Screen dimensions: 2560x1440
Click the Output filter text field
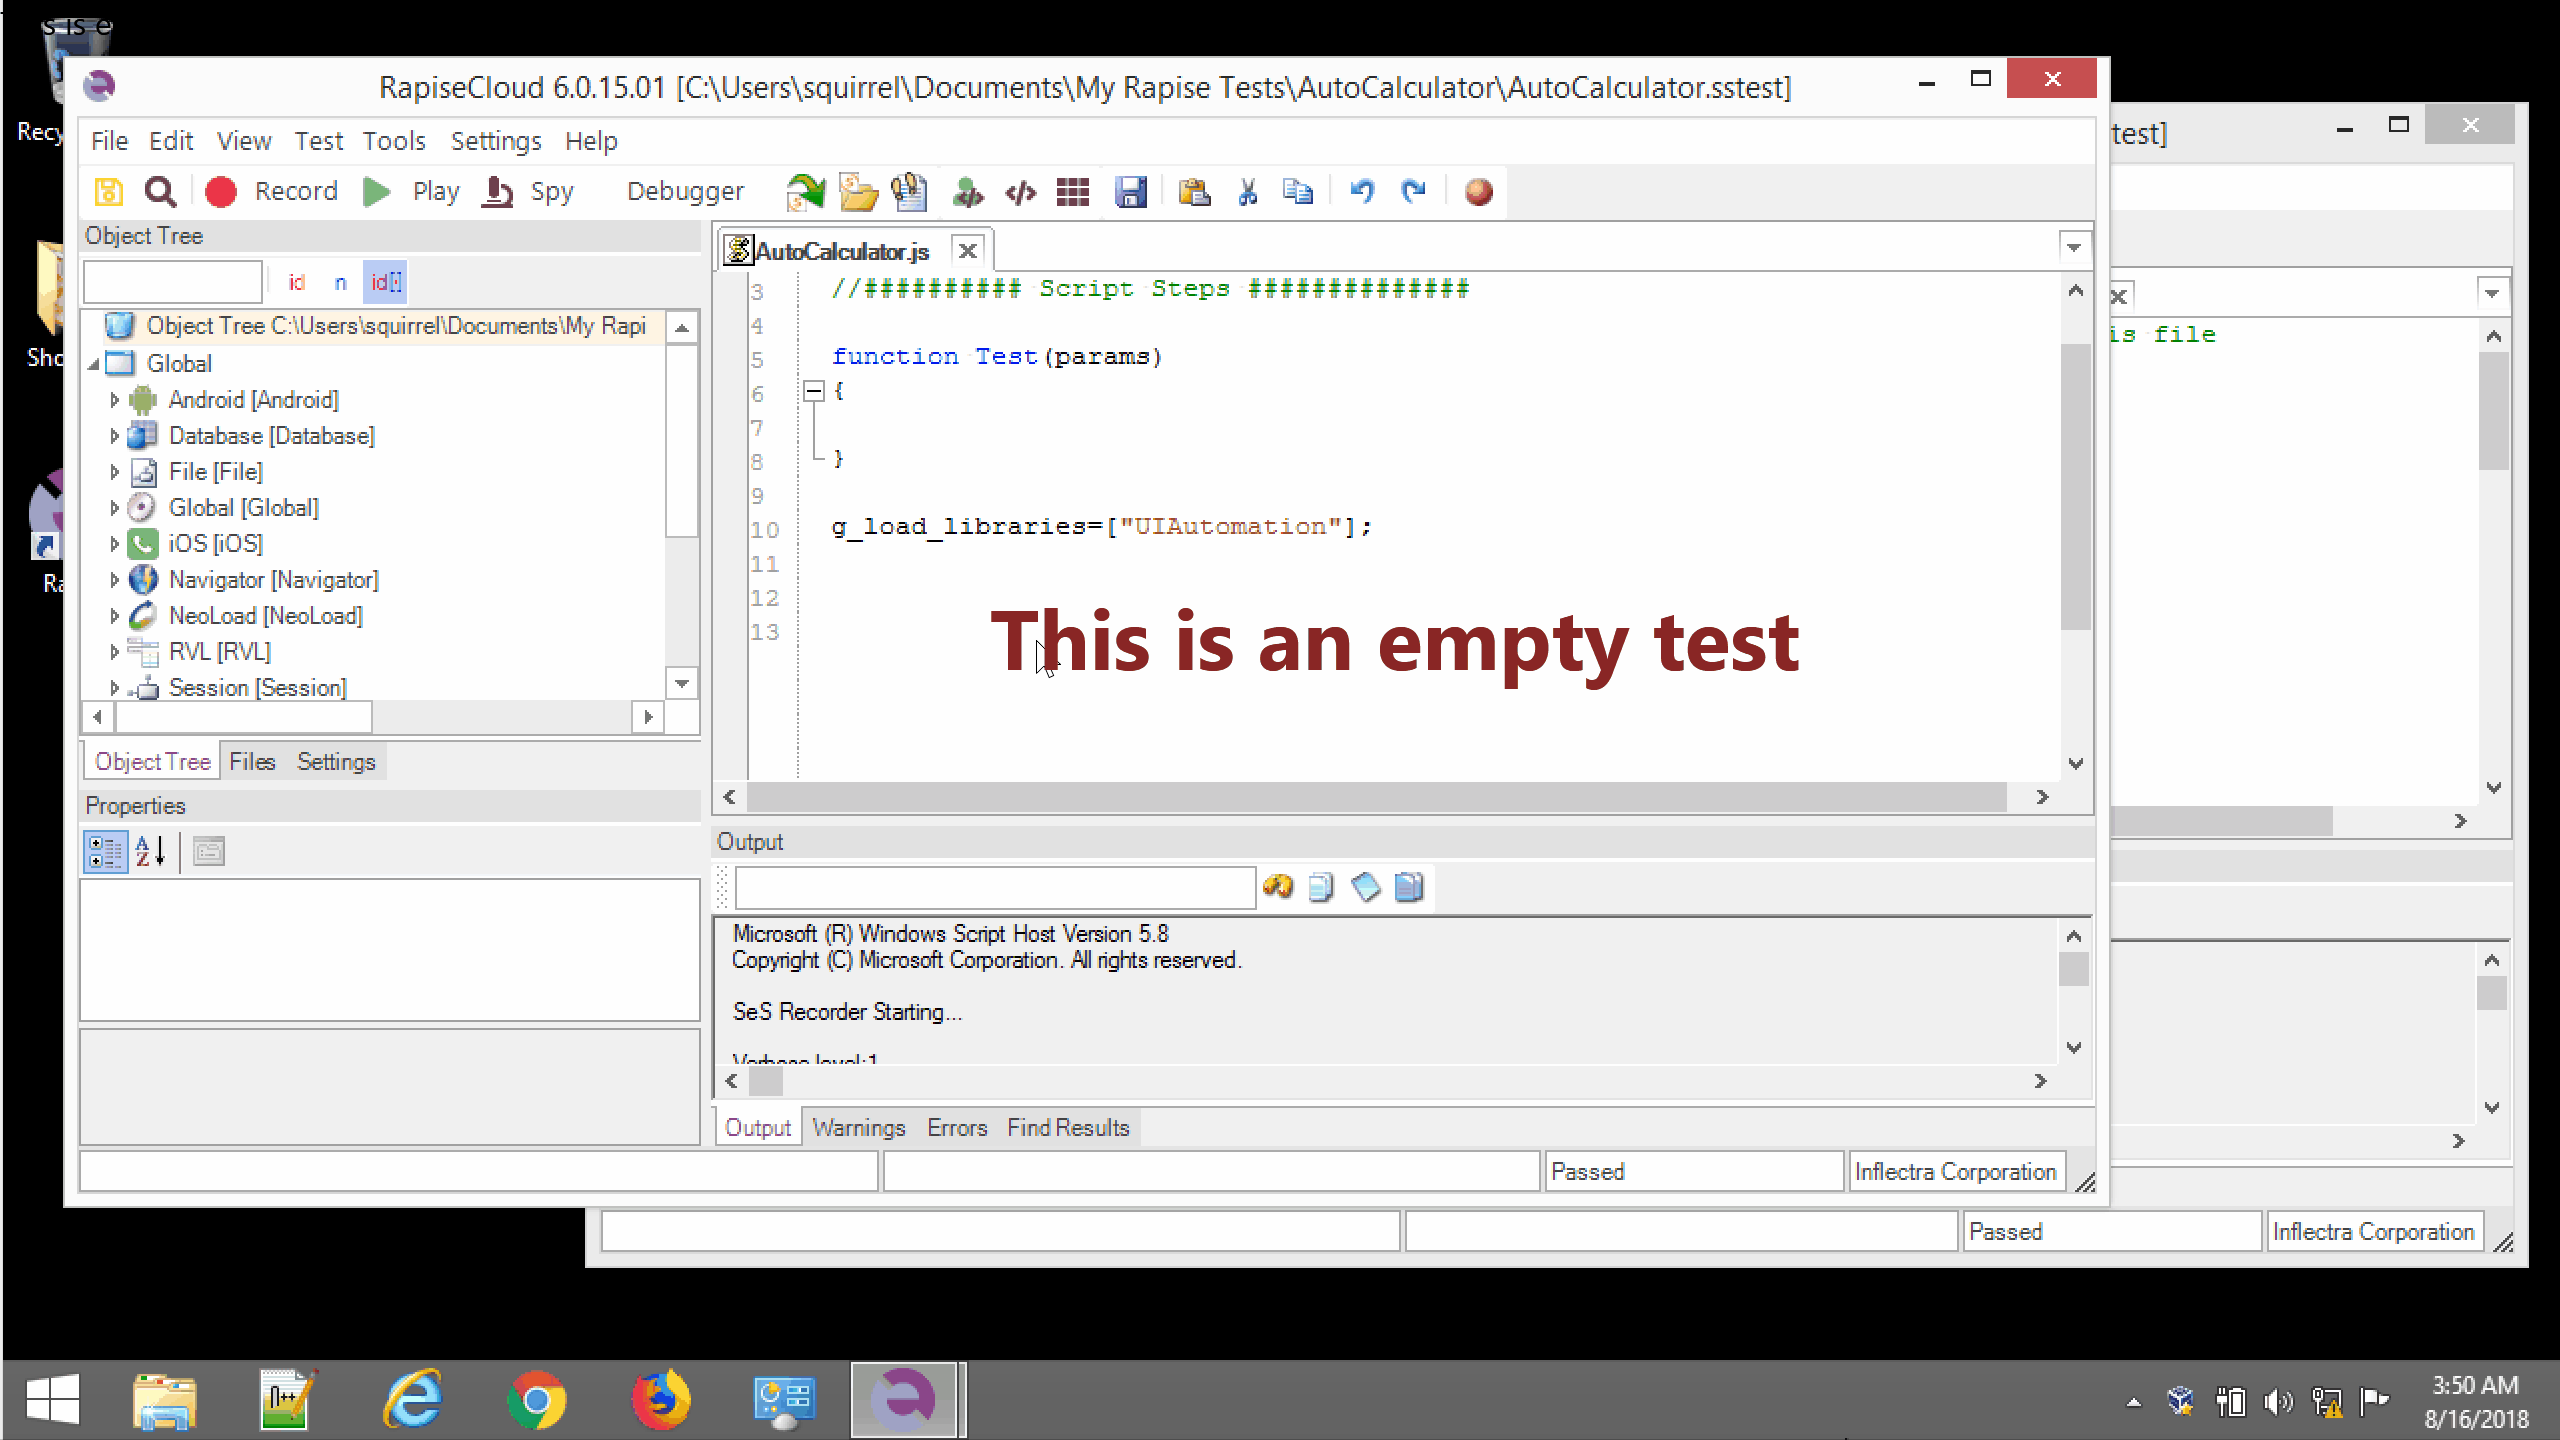pyautogui.click(x=994, y=888)
